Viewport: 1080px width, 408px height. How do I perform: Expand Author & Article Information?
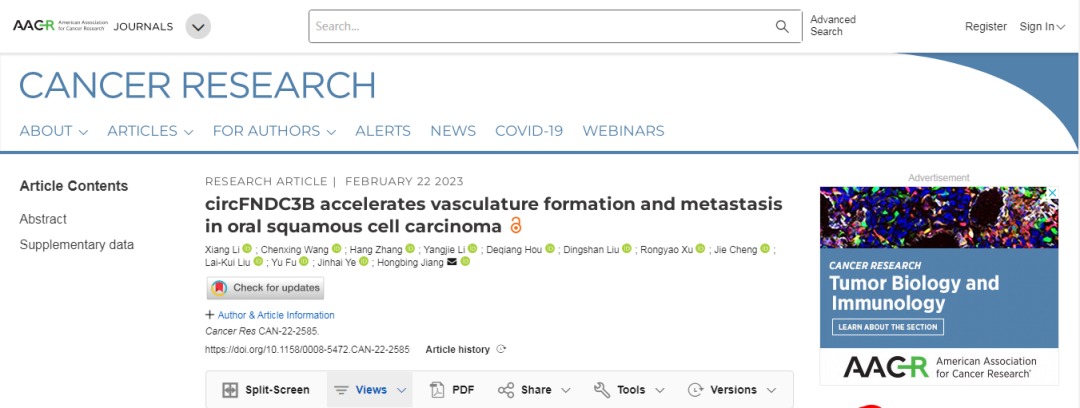click(x=268, y=315)
